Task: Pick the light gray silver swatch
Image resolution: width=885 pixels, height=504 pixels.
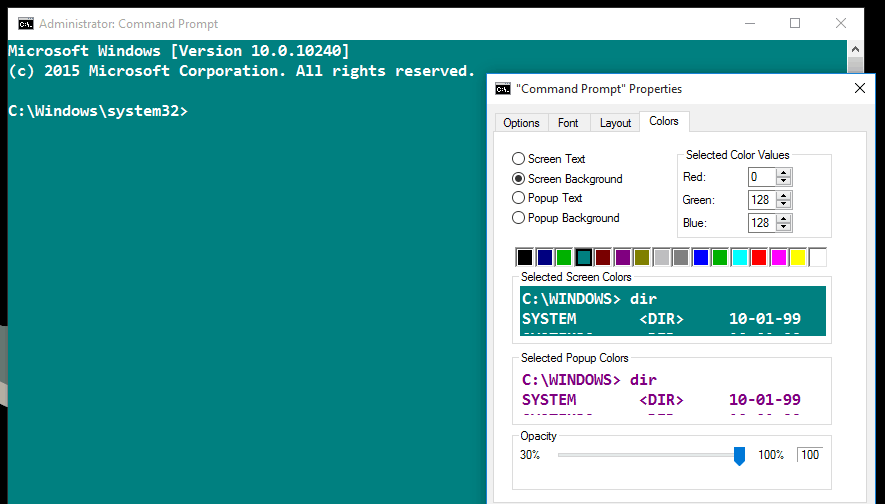Action: point(661,257)
